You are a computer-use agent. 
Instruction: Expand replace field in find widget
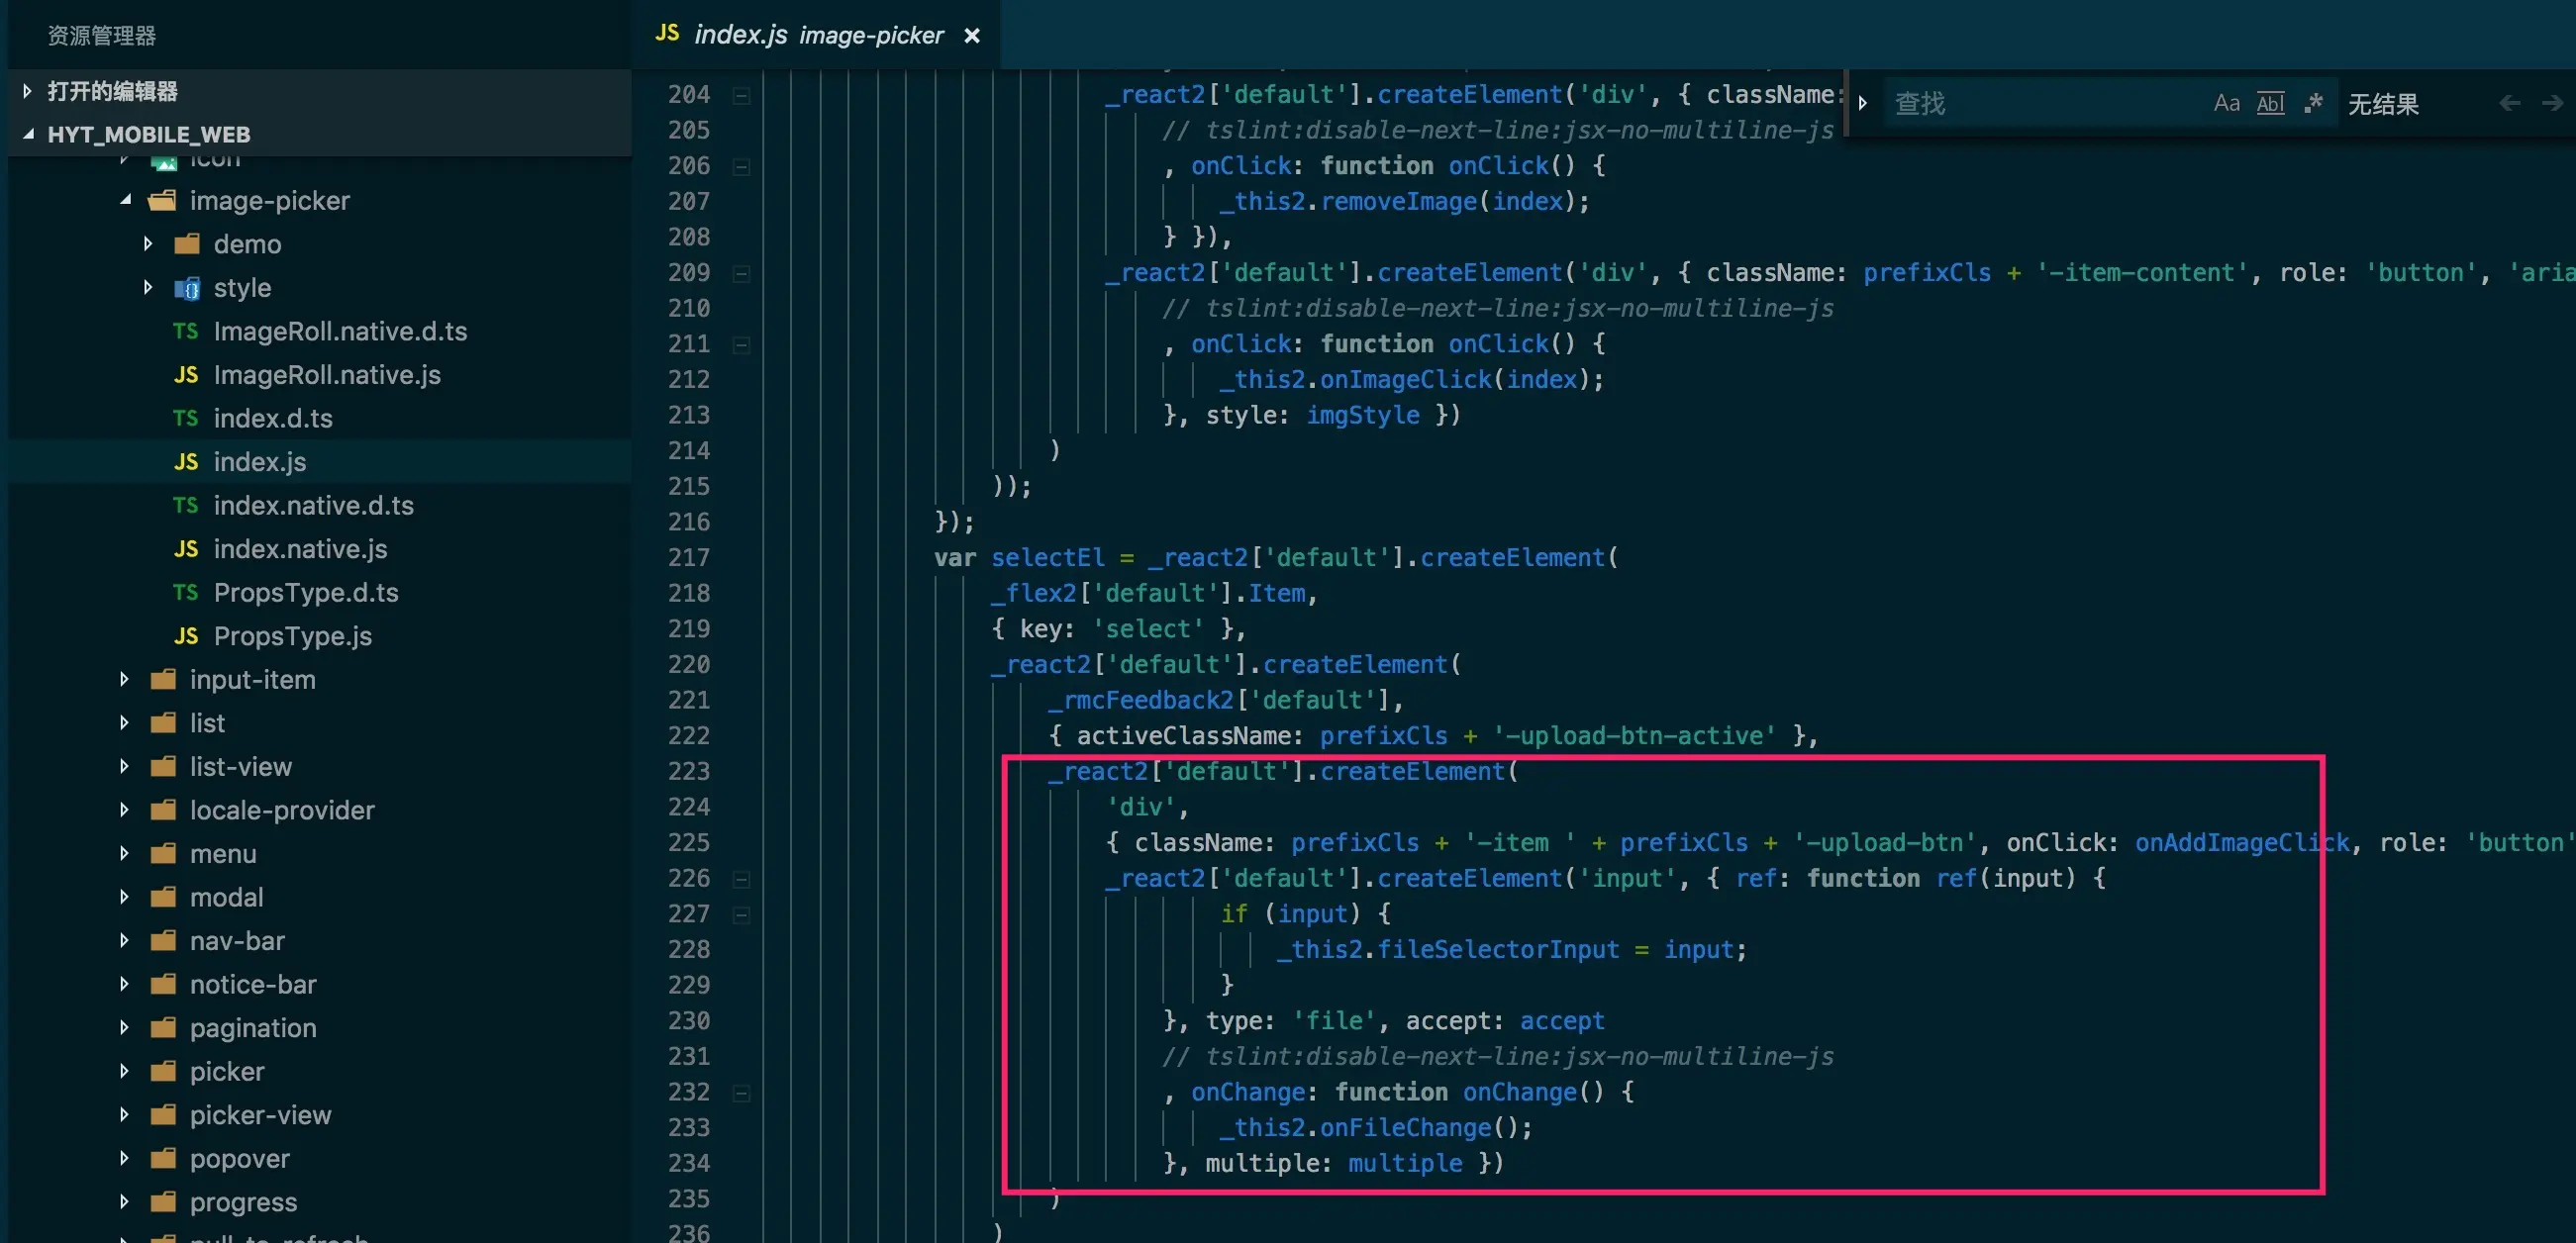coord(1862,103)
